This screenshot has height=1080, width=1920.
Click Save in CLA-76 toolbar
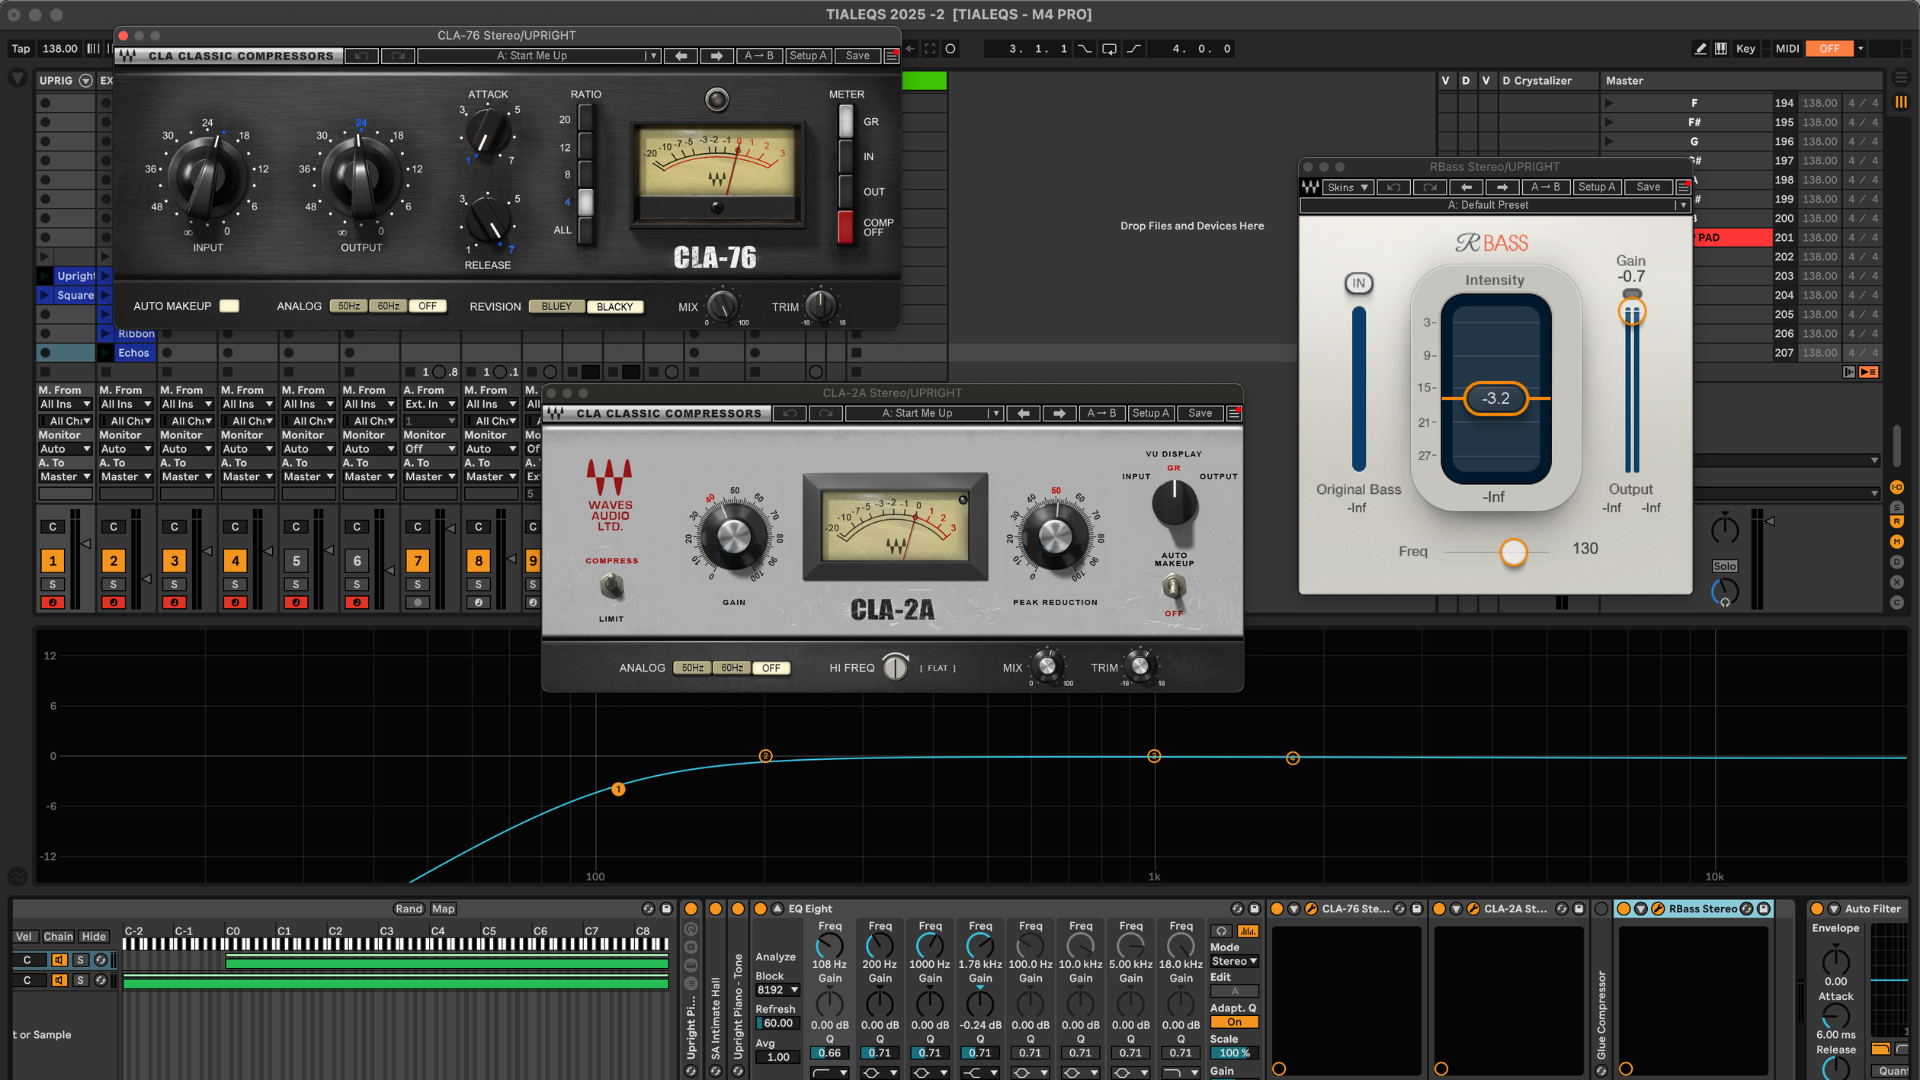858,56
